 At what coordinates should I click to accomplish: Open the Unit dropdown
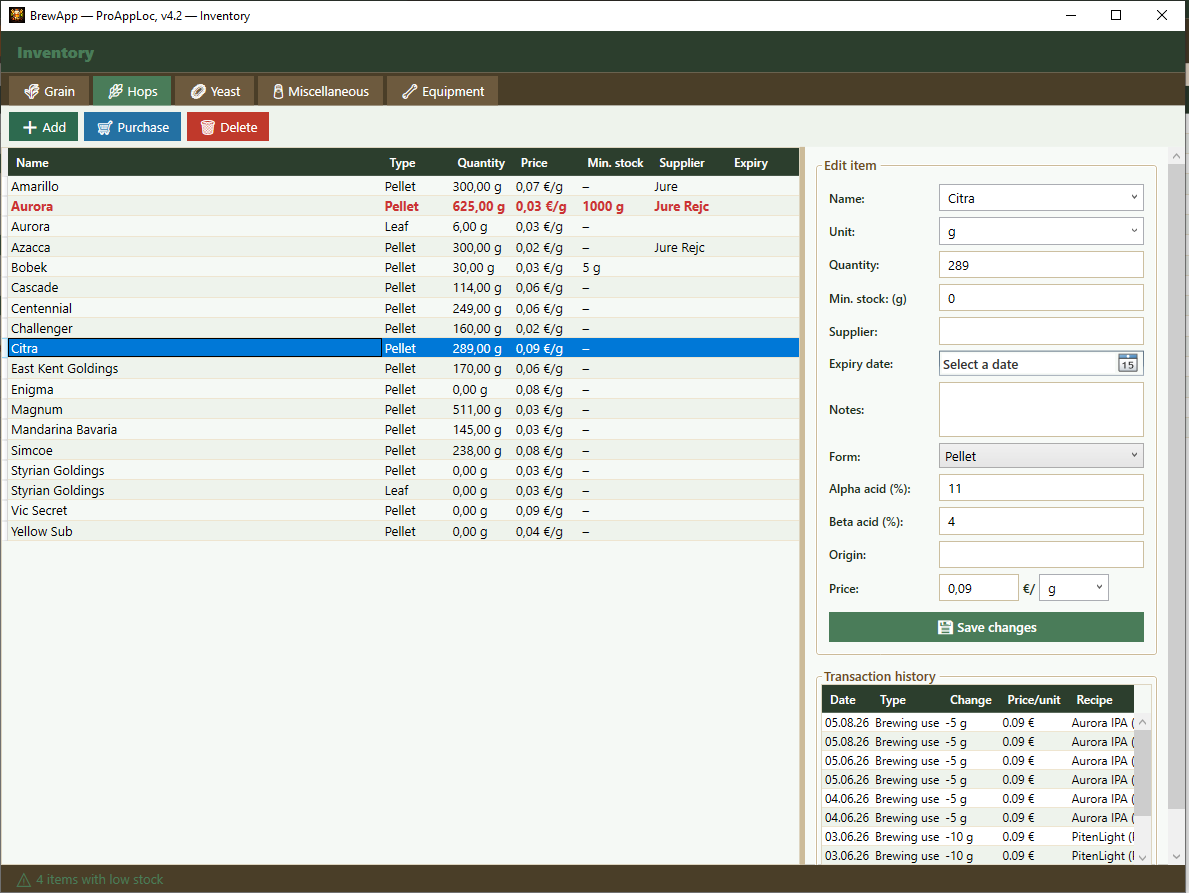1040,231
